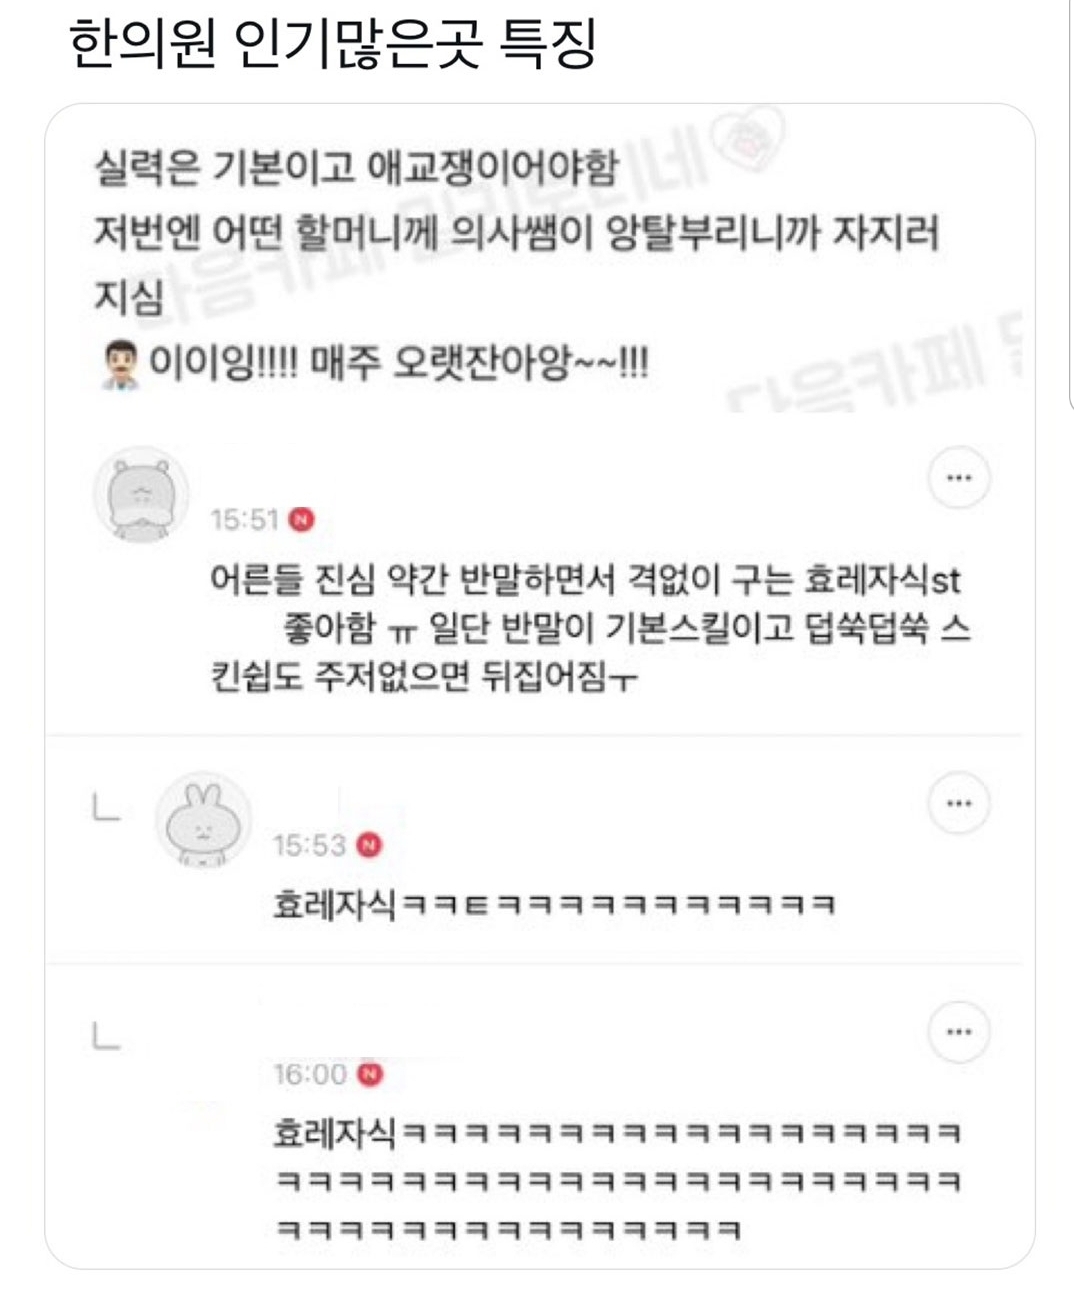Click the 15:53 reply text 효레자식ㅋㅋㅌ
This screenshot has width=1074, height=1306.
tap(553, 905)
